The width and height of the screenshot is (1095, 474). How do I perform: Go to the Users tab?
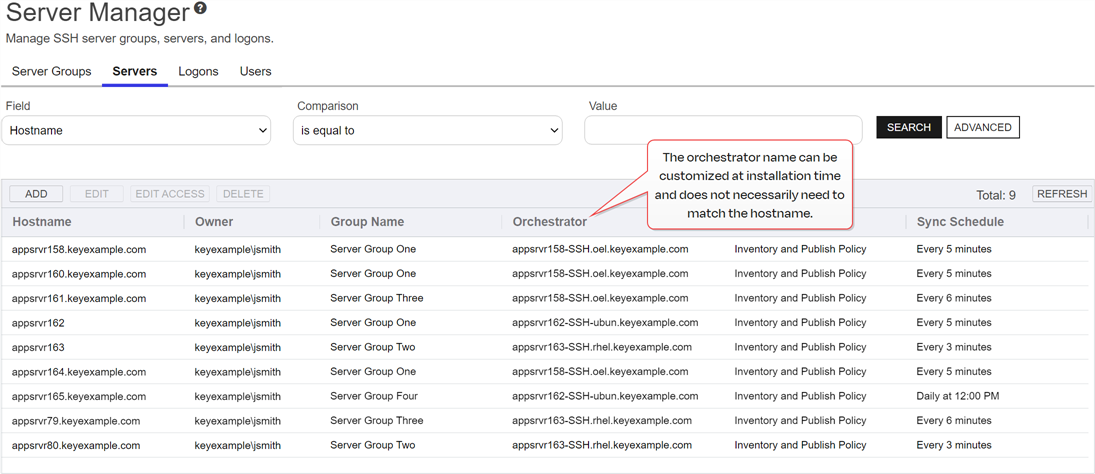point(255,72)
